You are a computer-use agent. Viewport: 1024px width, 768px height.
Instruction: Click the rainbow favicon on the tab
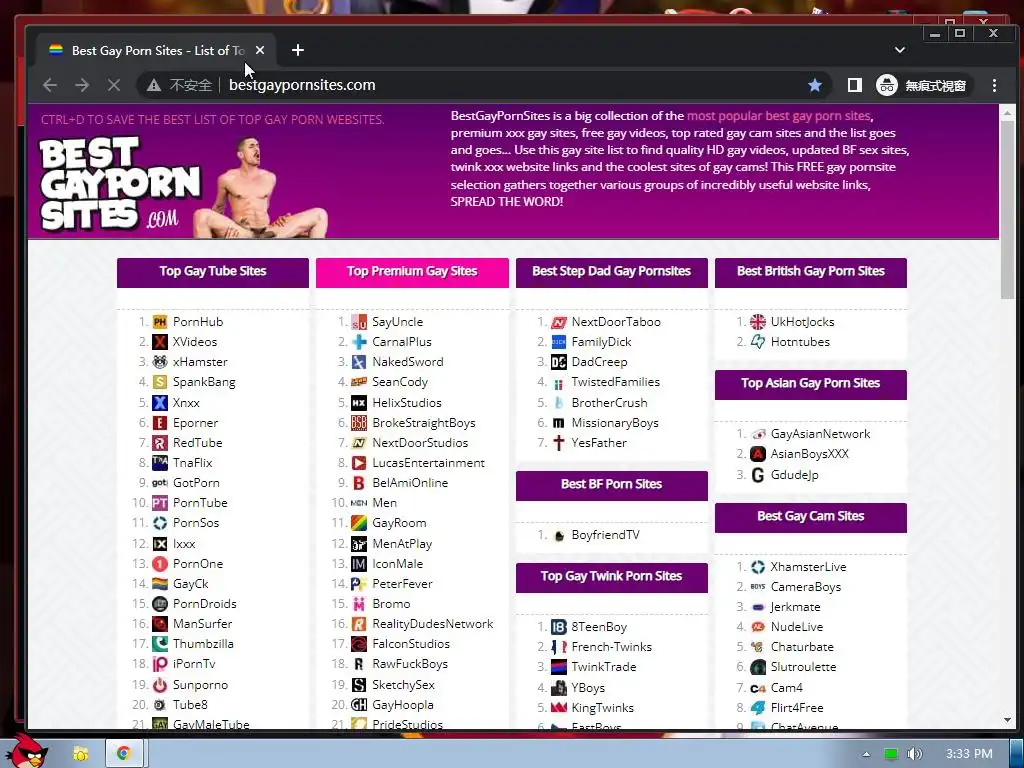(x=56, y=50)
